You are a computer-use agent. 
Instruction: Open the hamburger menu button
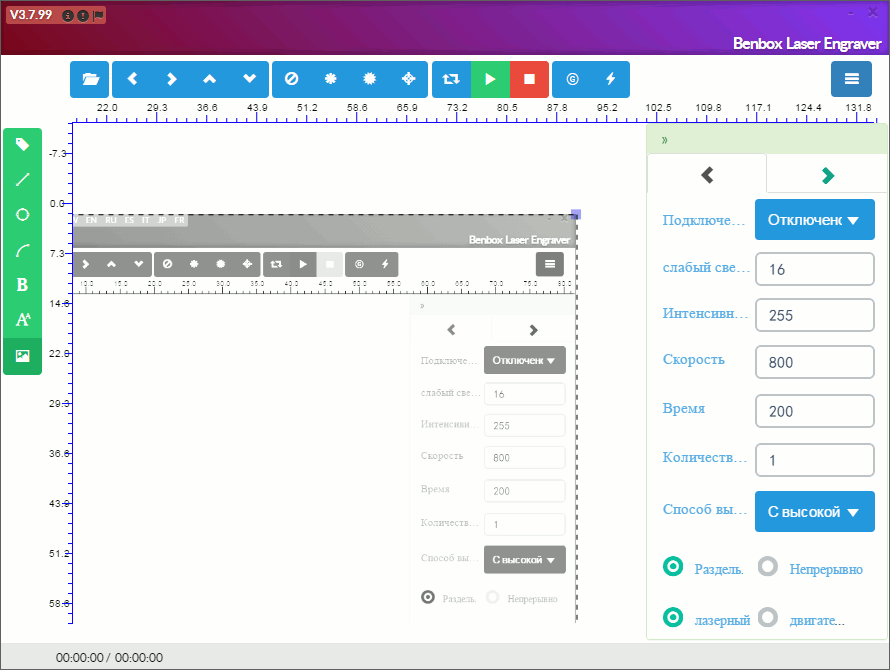[x=851, y=79]
